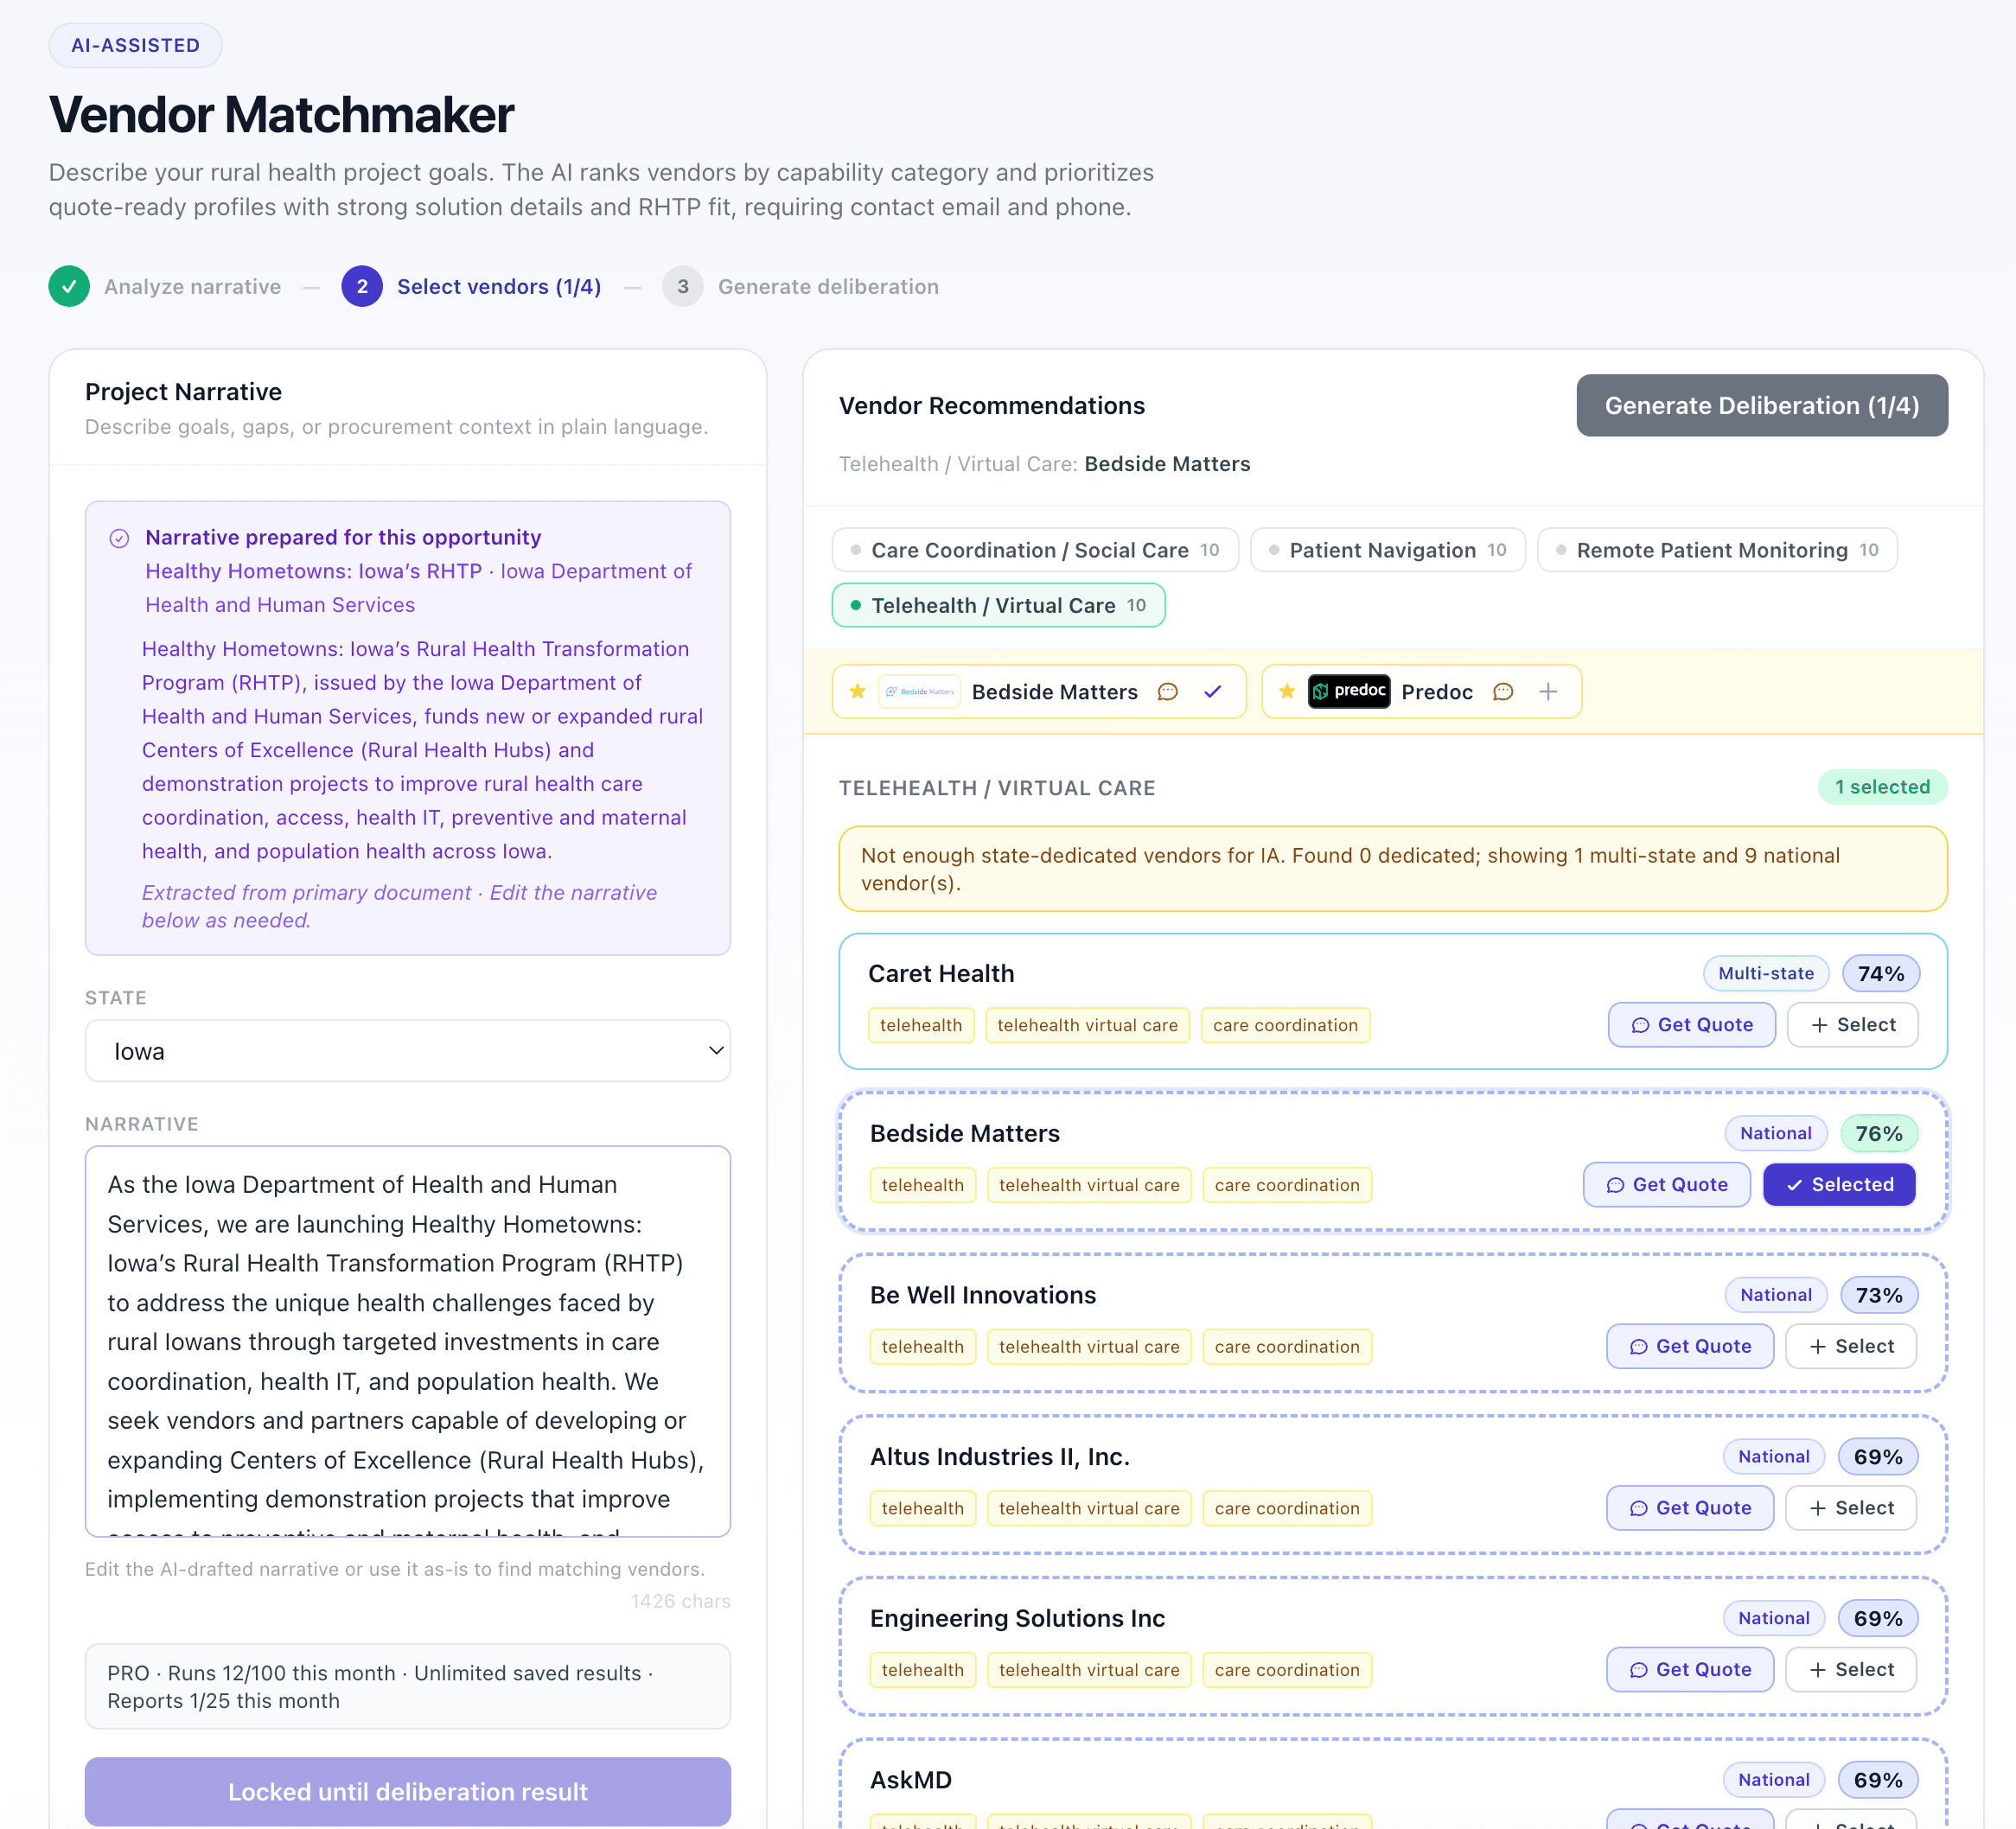This screenshot has height=1829, width=2016.
Task: Click the checkmark icon on Bedside Matters chip
Action: click(x=1213, y=691)
